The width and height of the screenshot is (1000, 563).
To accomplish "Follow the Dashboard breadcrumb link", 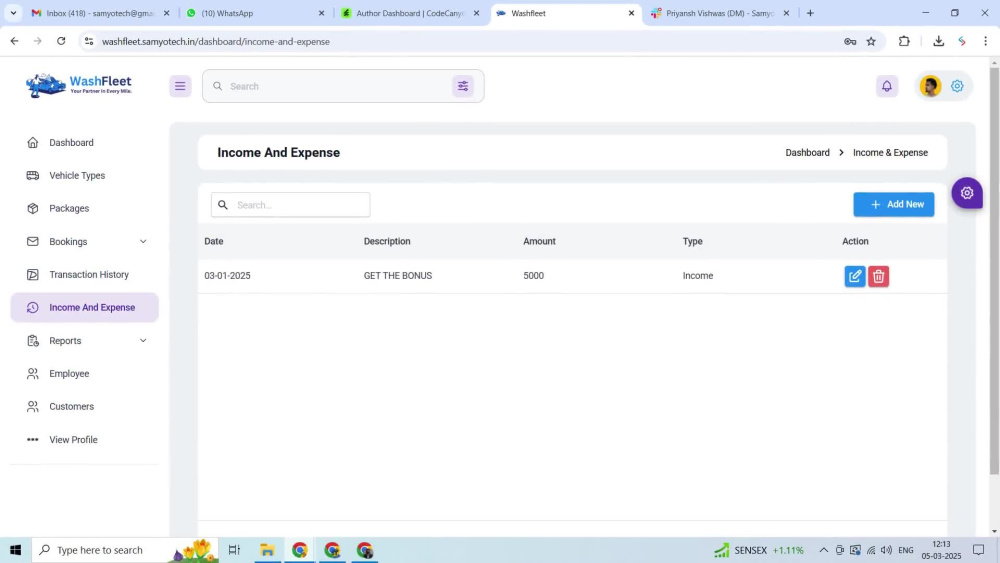I will point(807,153).
